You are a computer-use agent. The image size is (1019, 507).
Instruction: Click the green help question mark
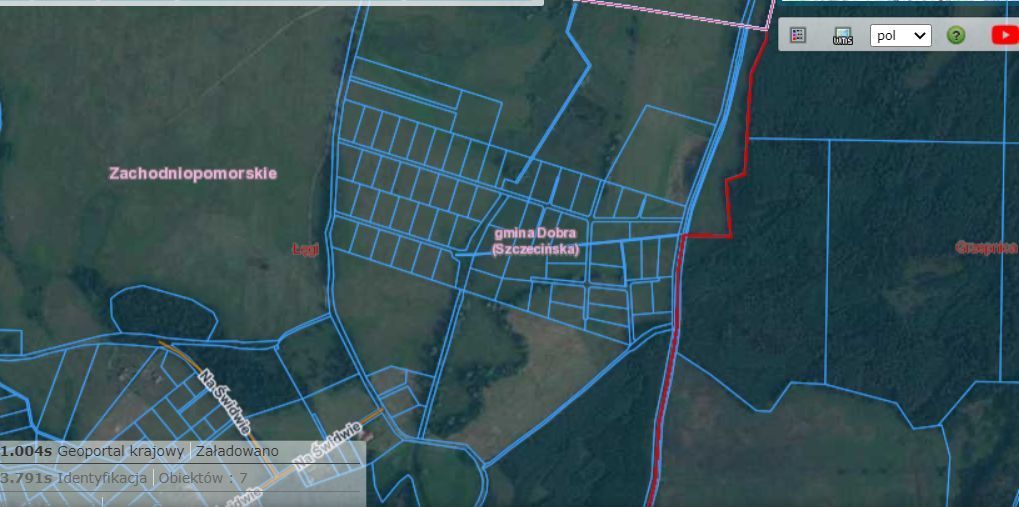click(x=956, y=35)
